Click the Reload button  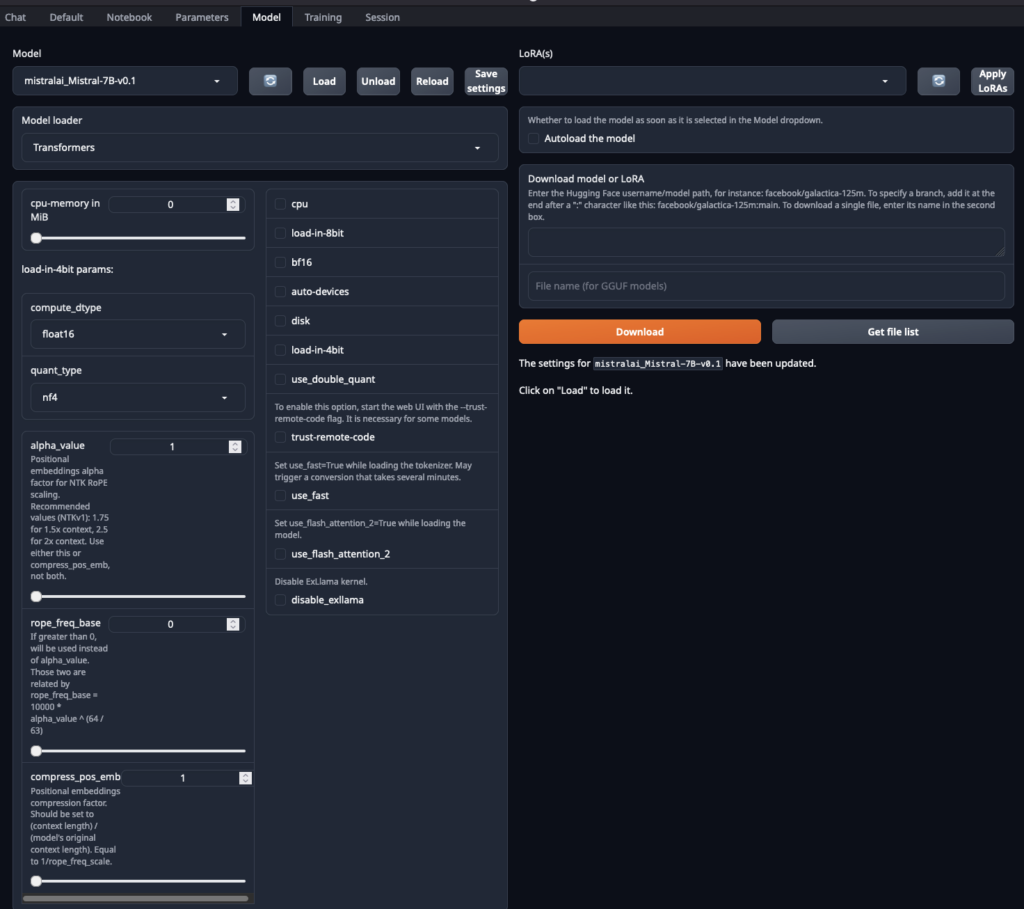(432, 81)
